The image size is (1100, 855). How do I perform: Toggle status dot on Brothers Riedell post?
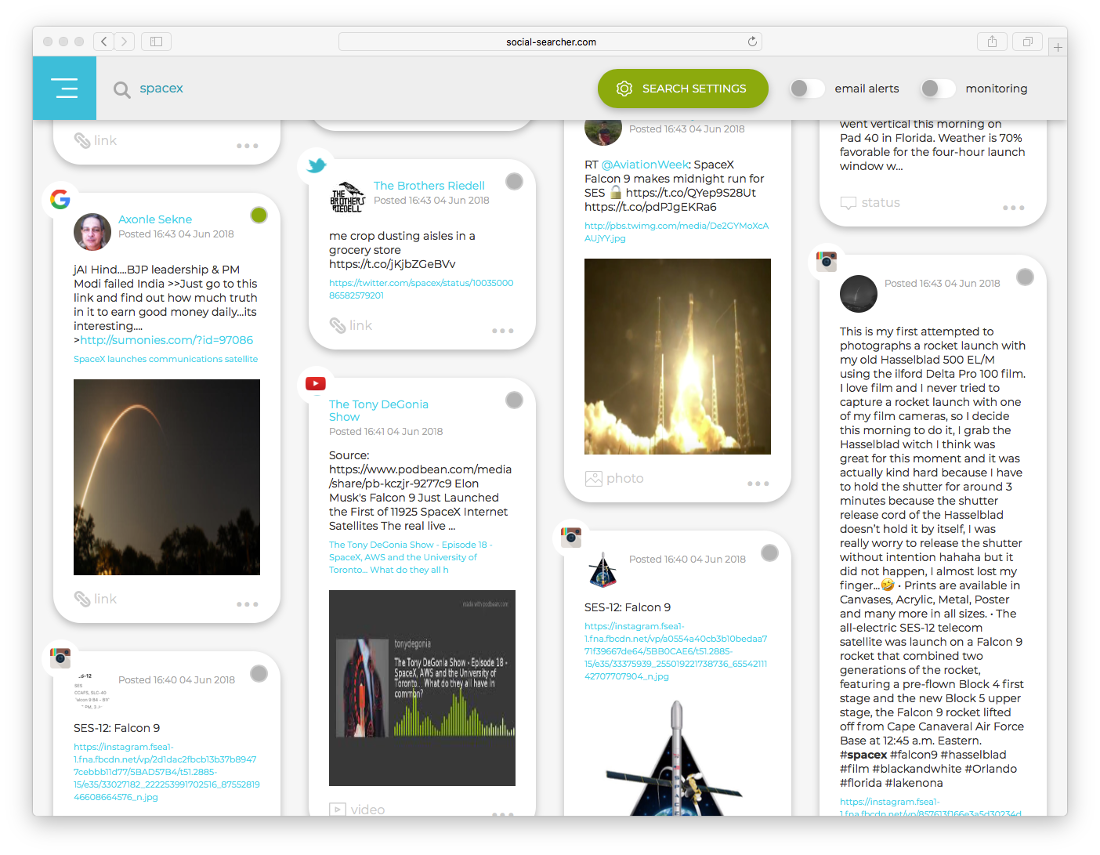point(514,182)
